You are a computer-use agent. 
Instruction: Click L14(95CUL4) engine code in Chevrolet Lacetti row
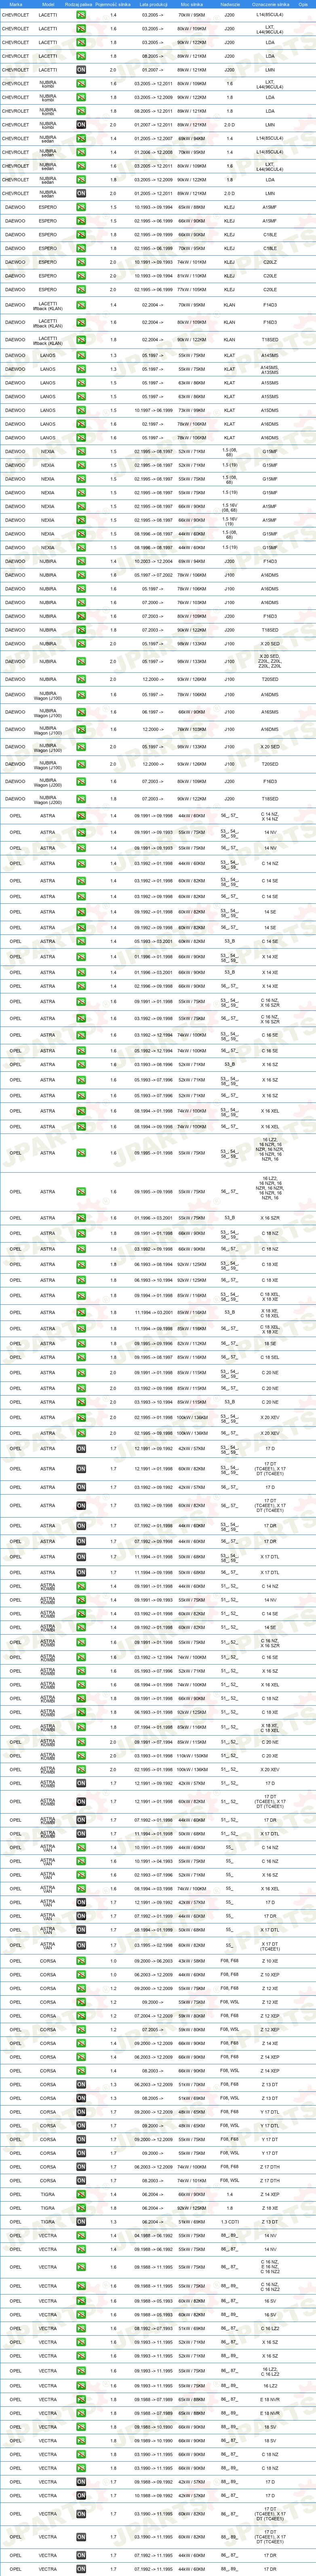270,15
